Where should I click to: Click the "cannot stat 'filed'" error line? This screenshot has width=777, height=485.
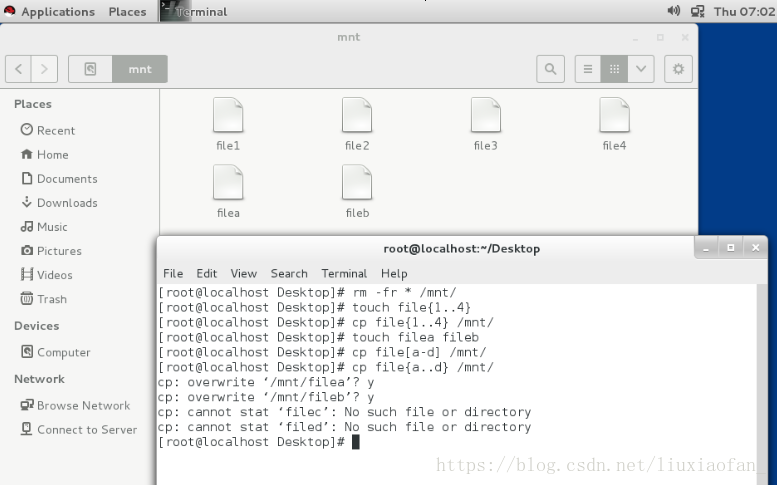pos(344,427)
